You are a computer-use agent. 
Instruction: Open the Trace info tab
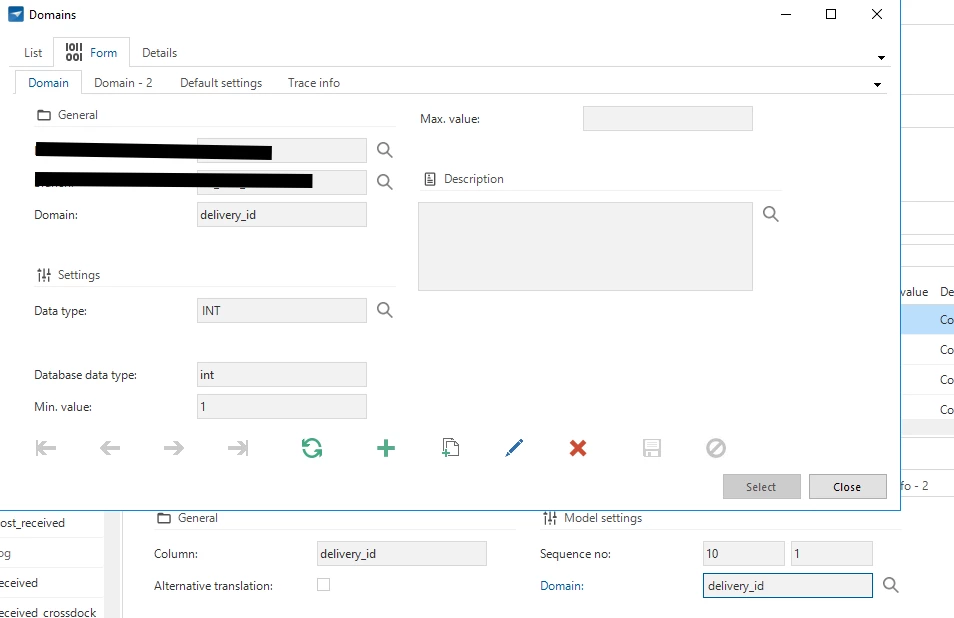click(314, 83)
